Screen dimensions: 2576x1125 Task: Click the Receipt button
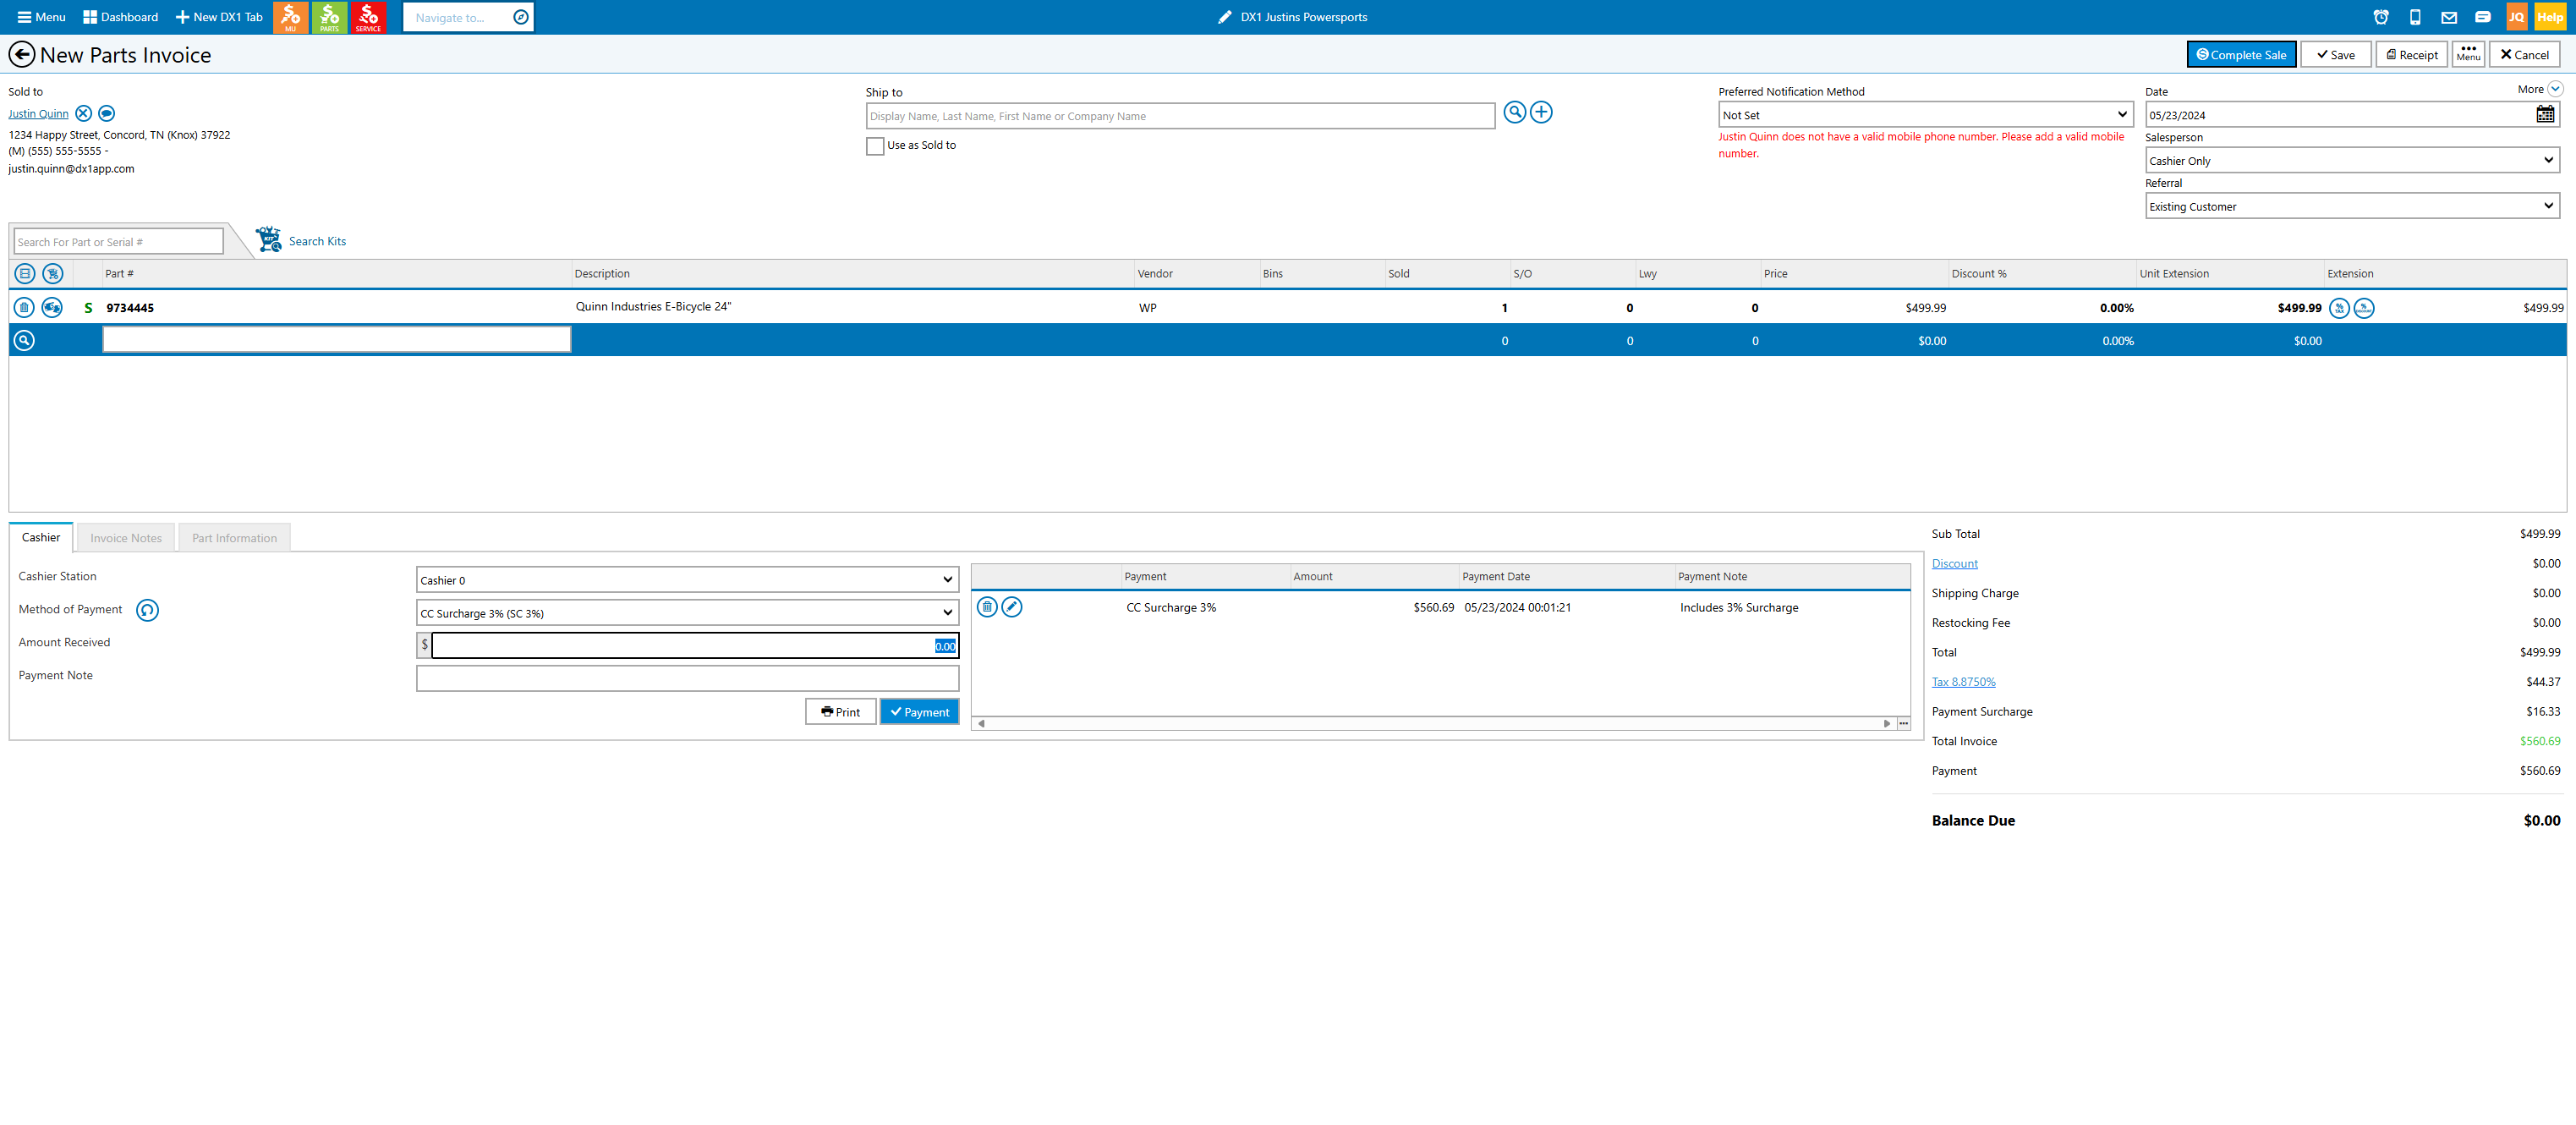pos(2410,54)
